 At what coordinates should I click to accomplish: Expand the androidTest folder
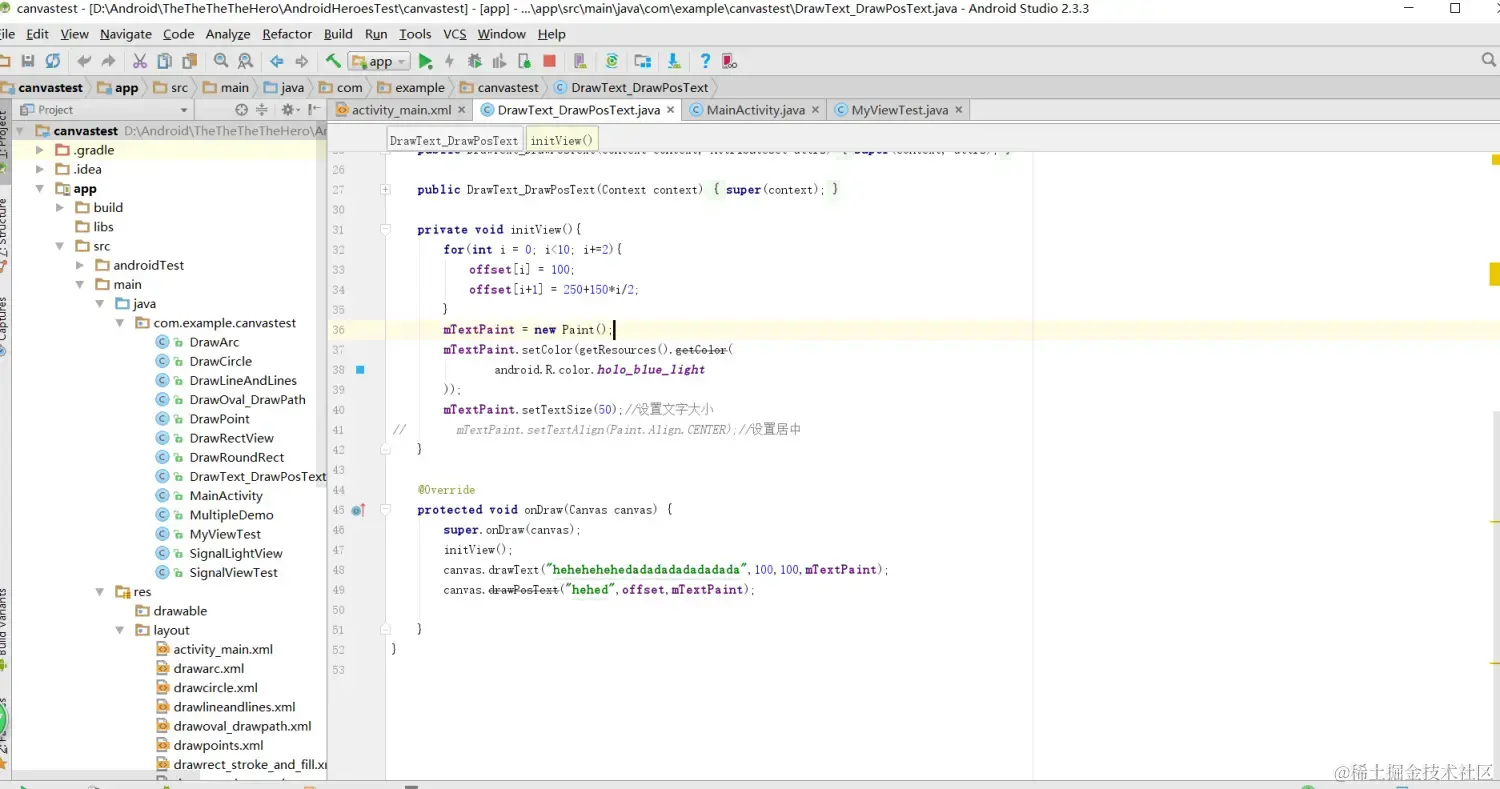pos(80,264)
